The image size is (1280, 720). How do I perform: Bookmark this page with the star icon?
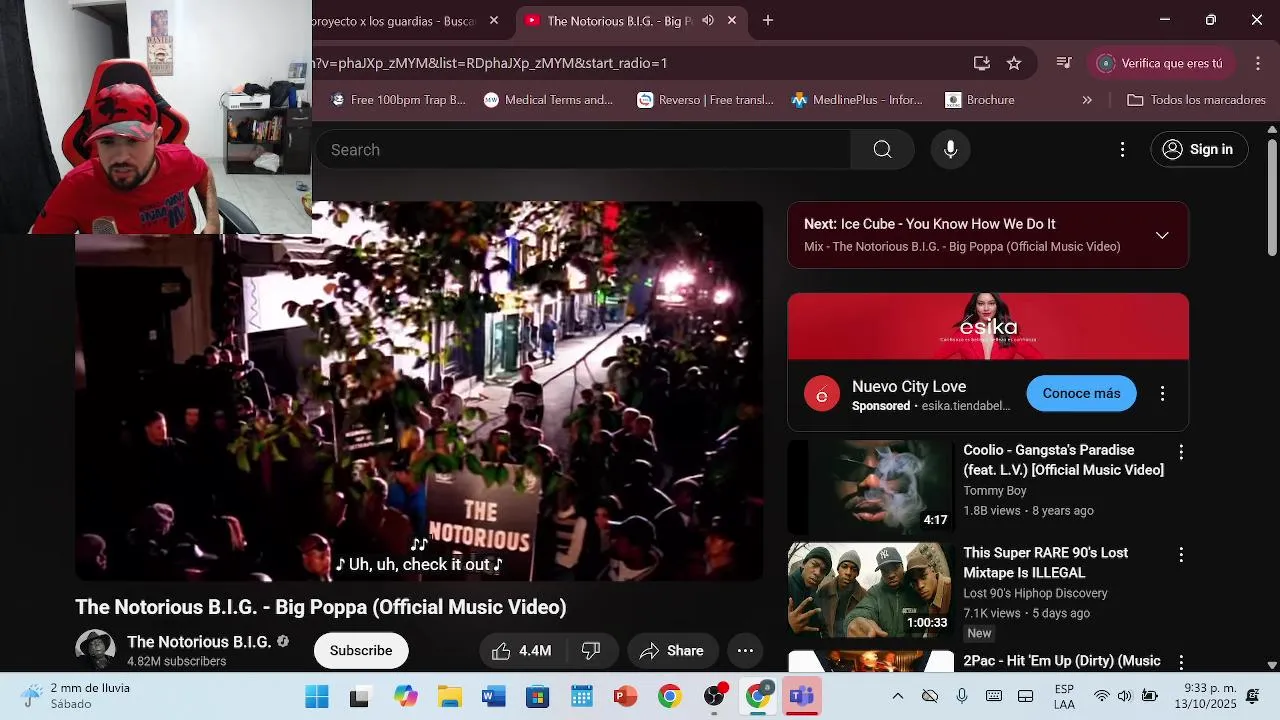pyautogui.click(x=1014, y=63)
